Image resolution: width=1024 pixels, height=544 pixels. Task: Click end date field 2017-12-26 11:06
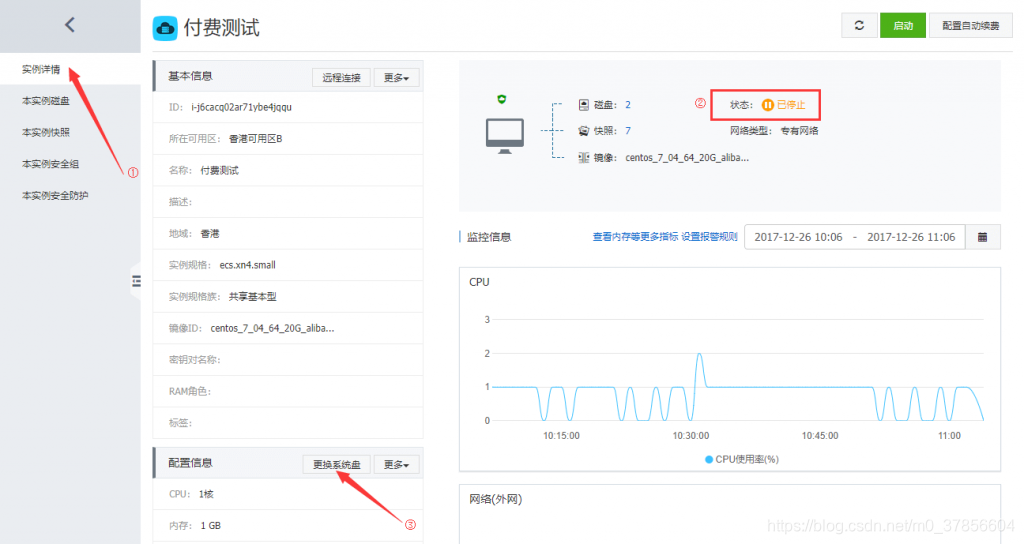click(911, 237)
